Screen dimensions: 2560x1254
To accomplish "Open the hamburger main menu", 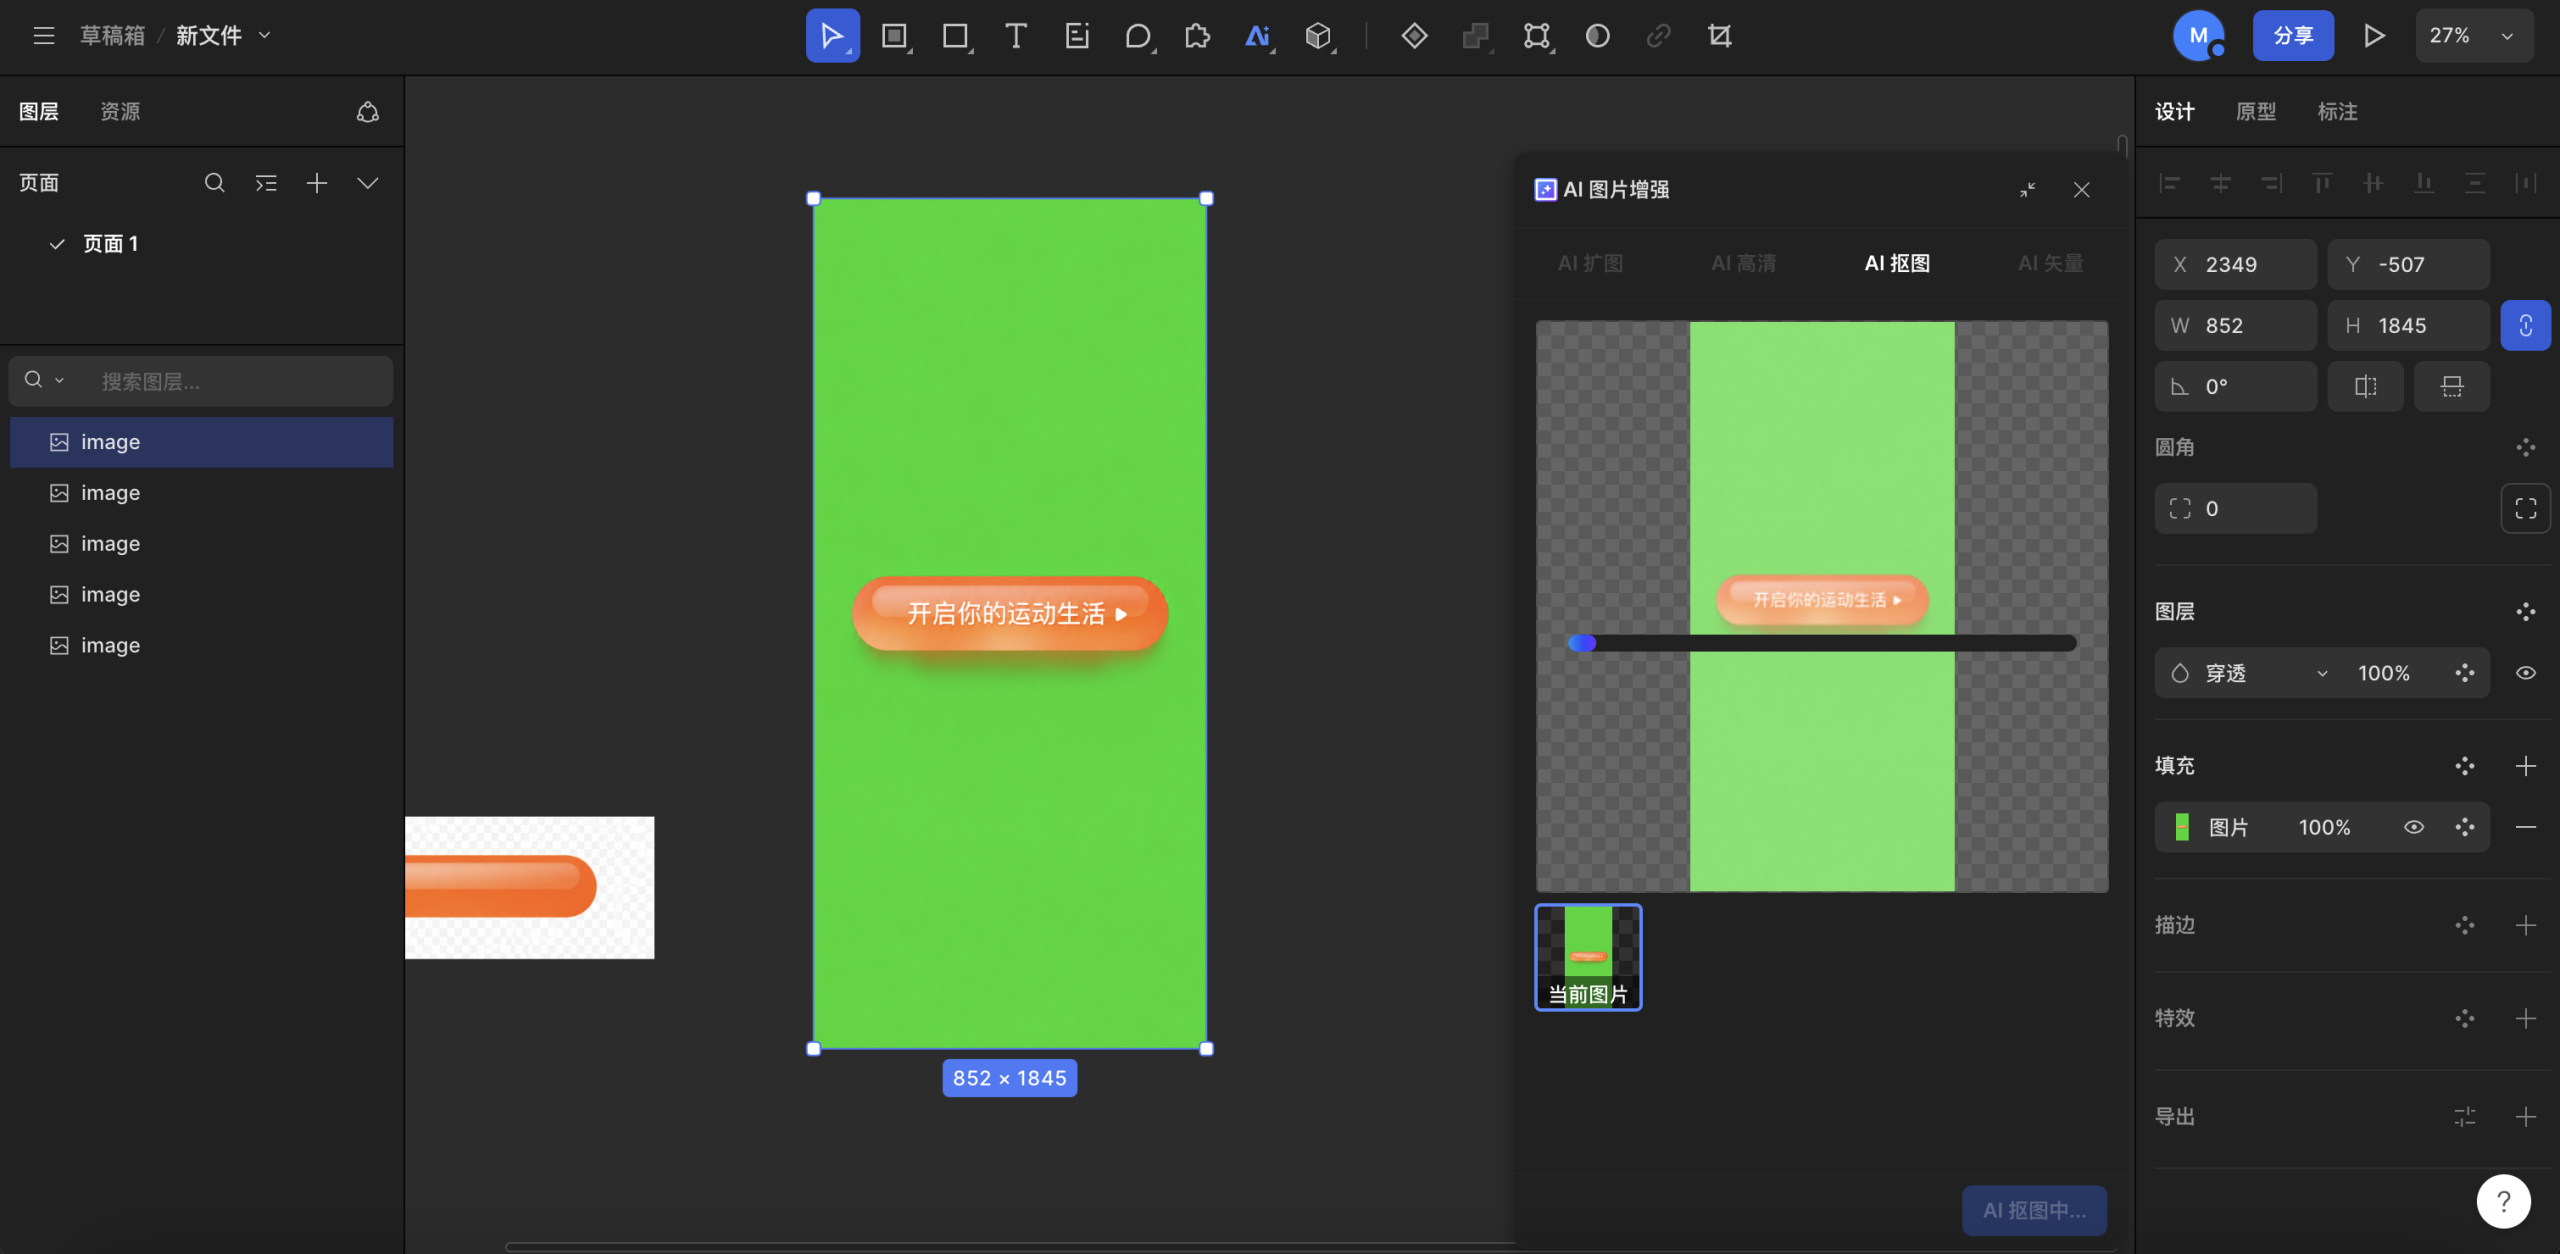I will point(43,36).
